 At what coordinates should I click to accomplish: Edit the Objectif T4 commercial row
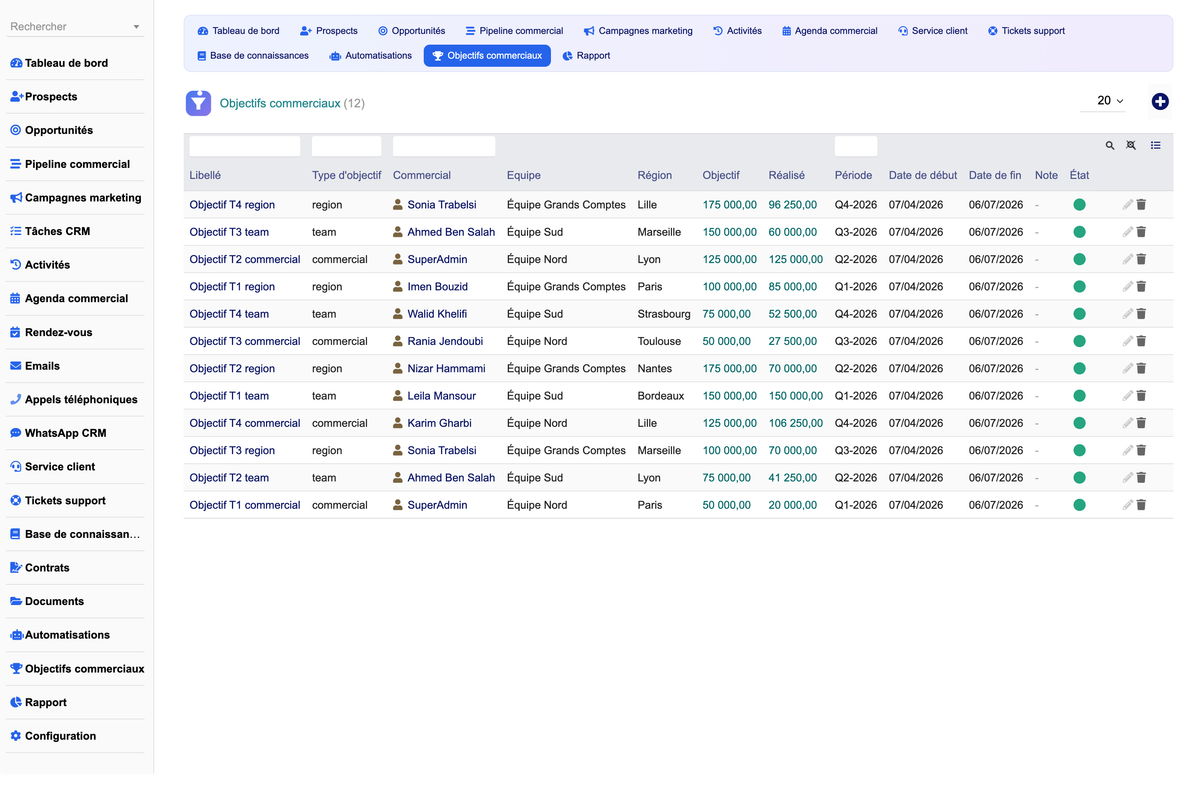1128,423
